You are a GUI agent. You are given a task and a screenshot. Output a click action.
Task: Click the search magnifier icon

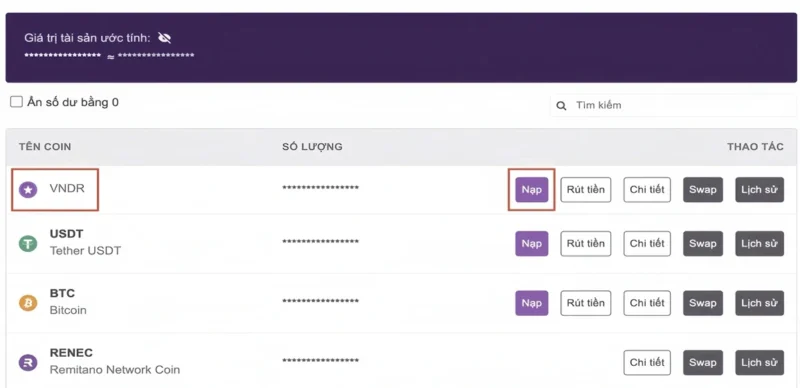pos(561,106)
